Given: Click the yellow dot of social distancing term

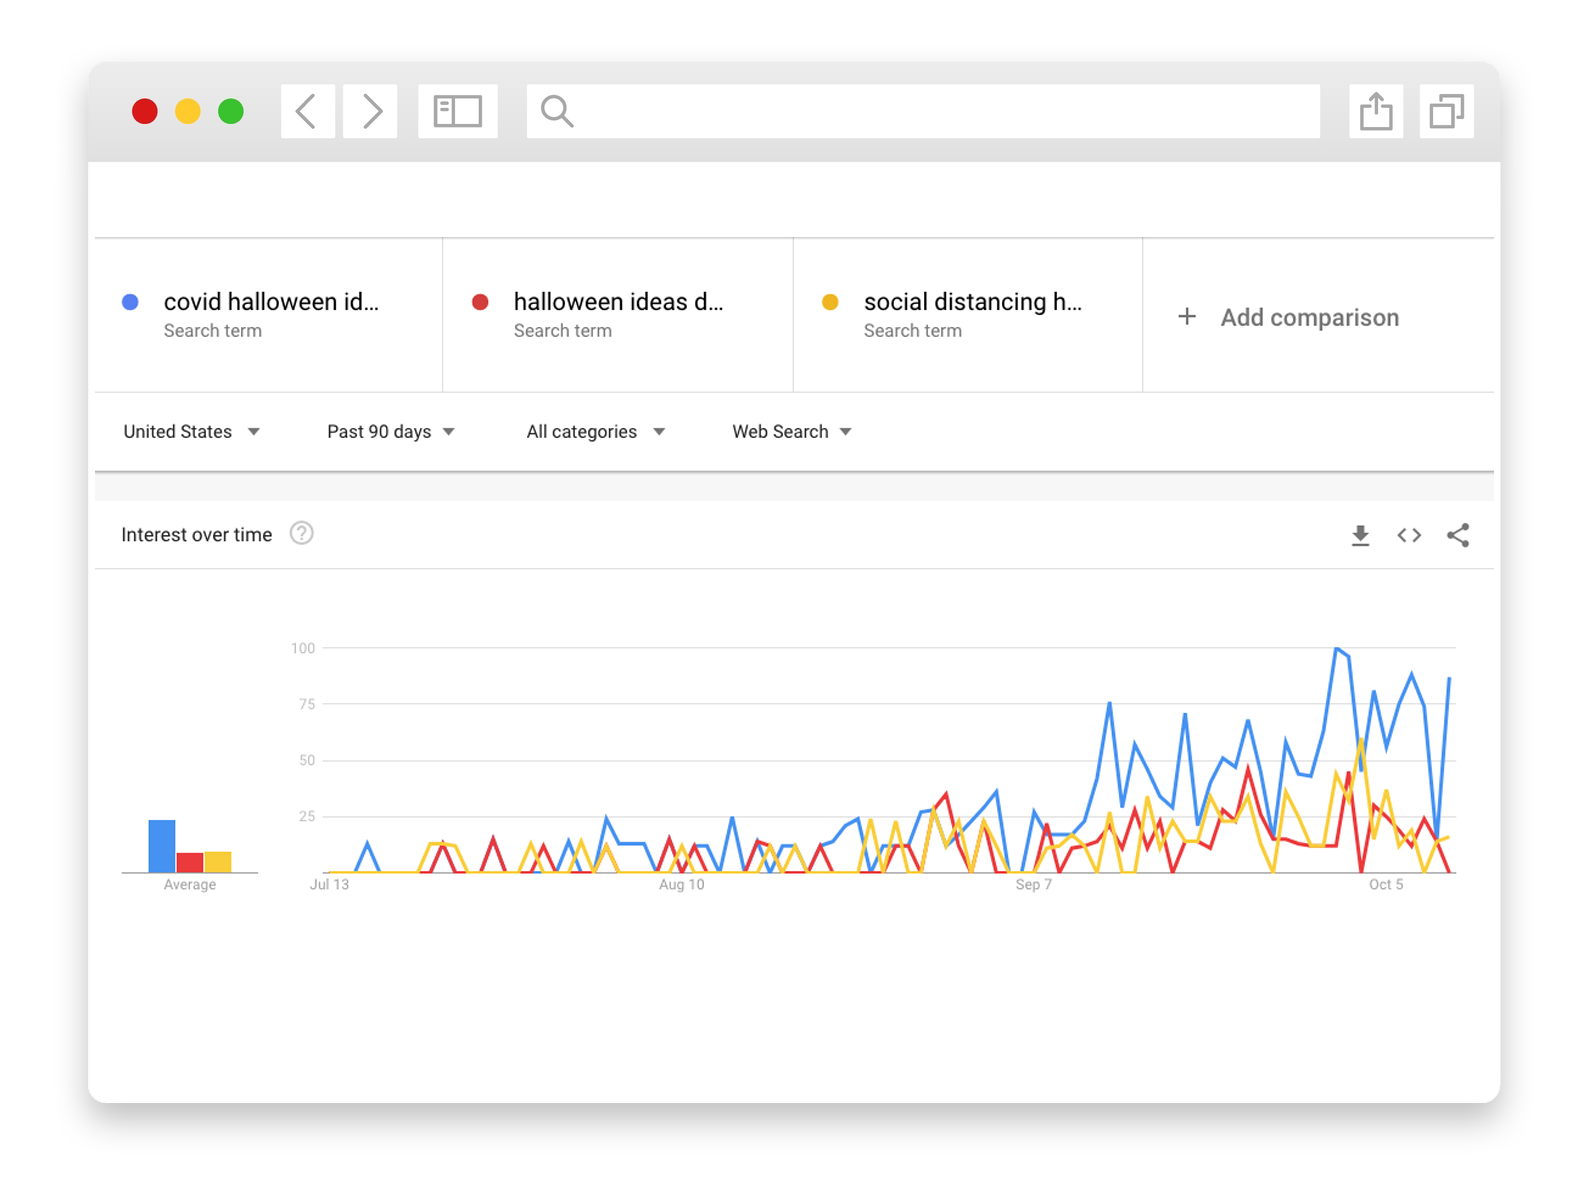Looking at the screenshot, I should tap(830, 302).
